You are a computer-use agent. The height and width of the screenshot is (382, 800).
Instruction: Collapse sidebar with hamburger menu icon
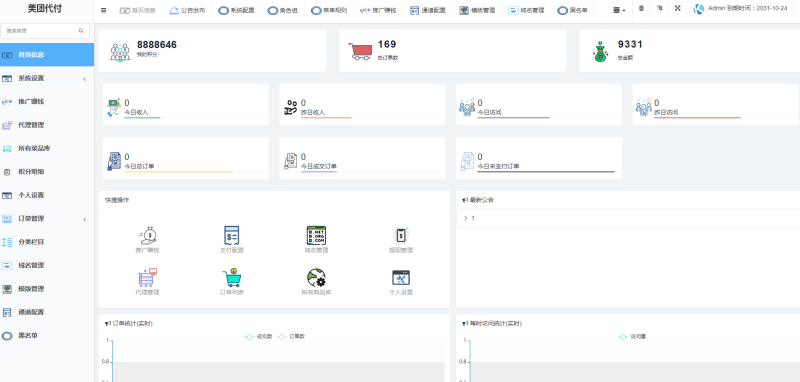[x=104, y=10]
